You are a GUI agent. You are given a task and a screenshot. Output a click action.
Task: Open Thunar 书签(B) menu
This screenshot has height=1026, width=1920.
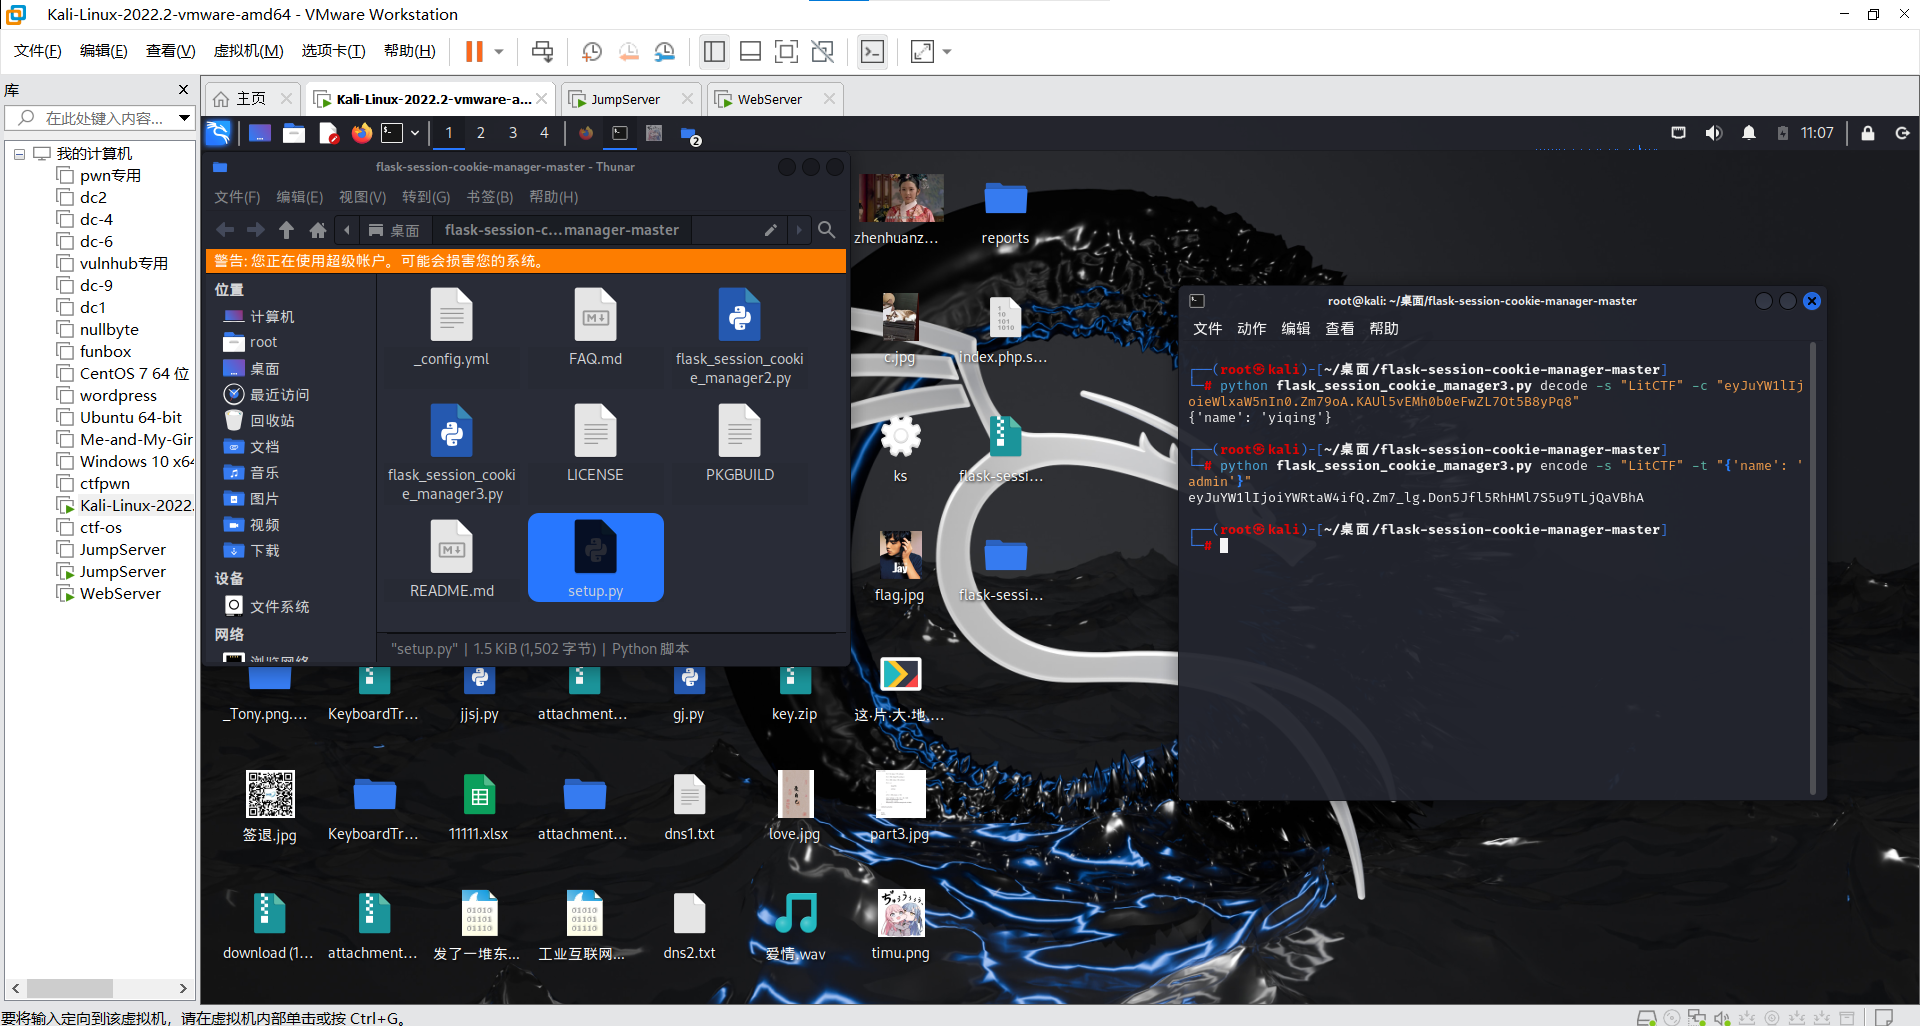coord(490,197)
